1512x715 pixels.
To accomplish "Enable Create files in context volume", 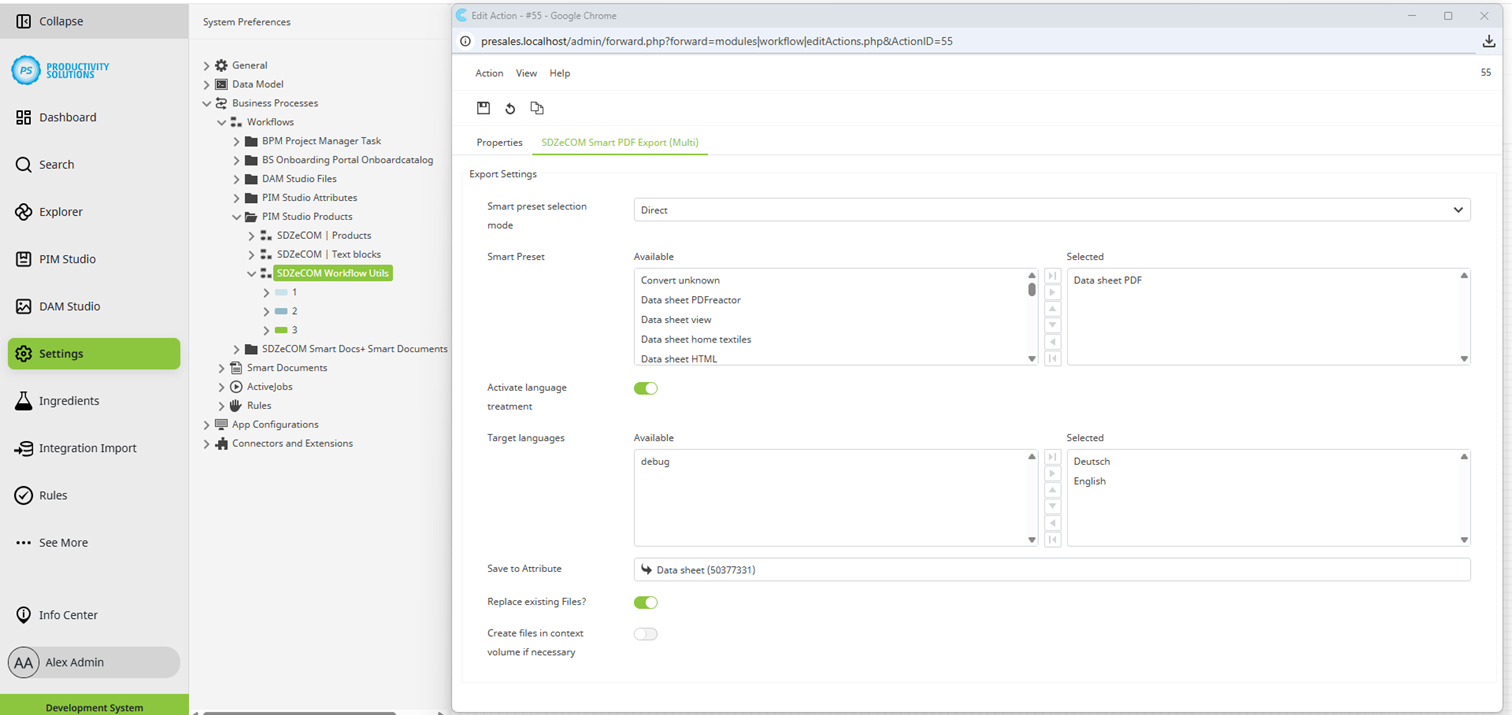I will tap(646, 633).
